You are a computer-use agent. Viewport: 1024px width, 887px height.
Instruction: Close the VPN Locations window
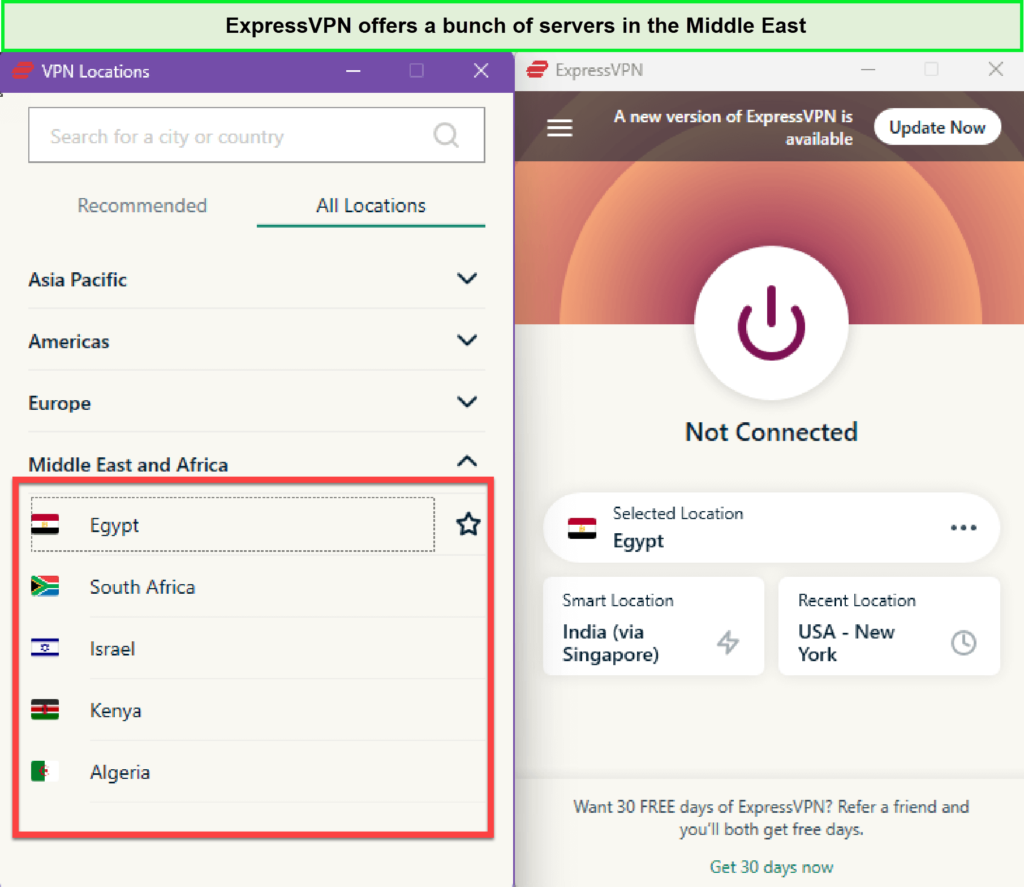pos(481,71)
